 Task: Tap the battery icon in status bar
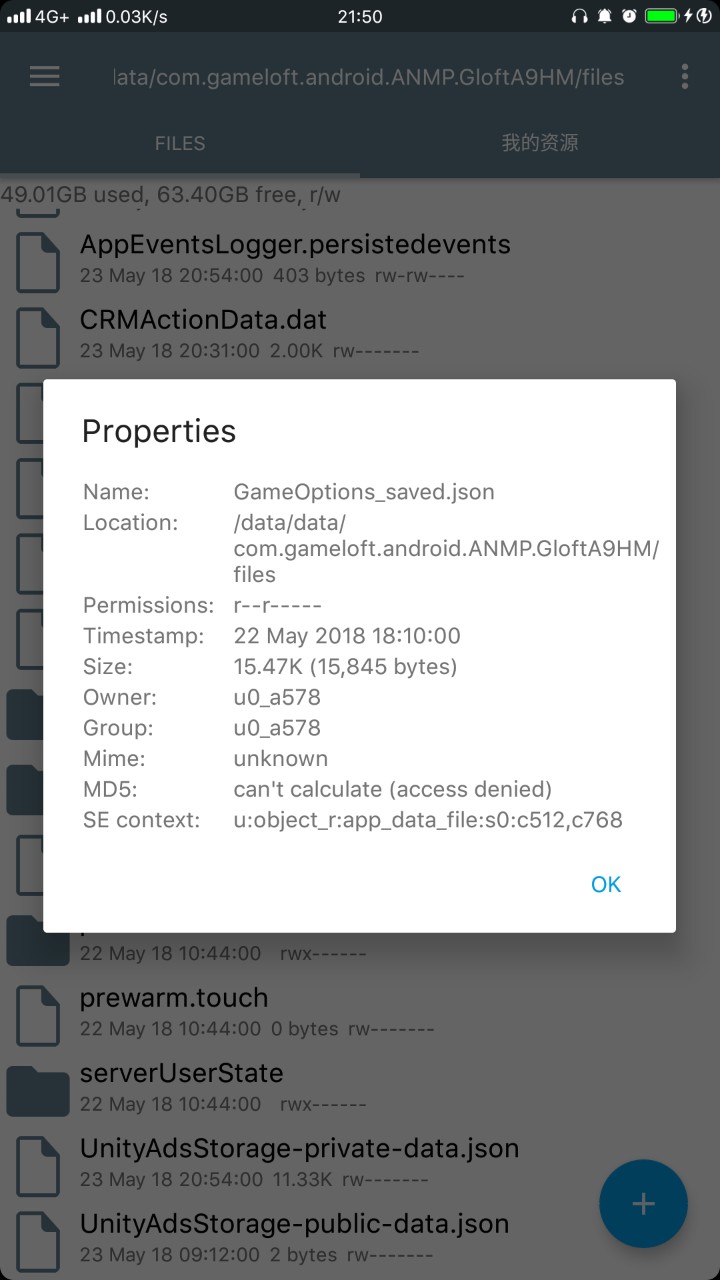tap(662, 16)
